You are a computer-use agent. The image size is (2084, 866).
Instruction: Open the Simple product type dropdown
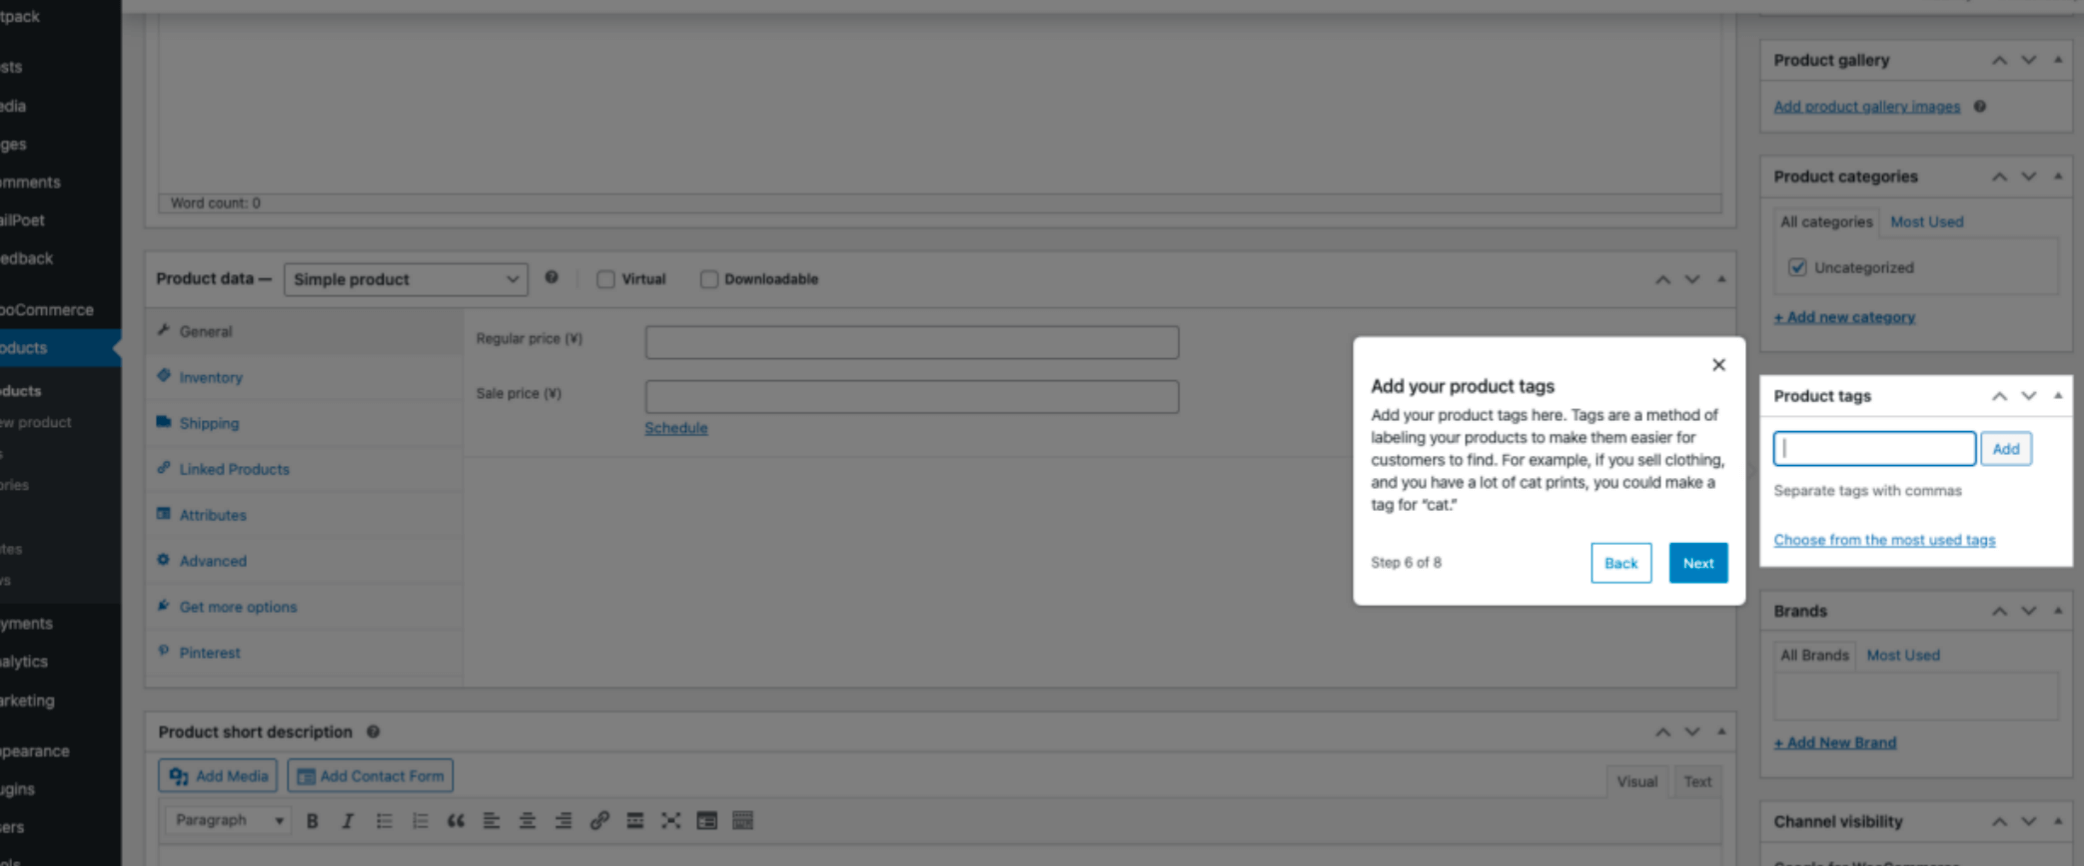tap(405, 279)
